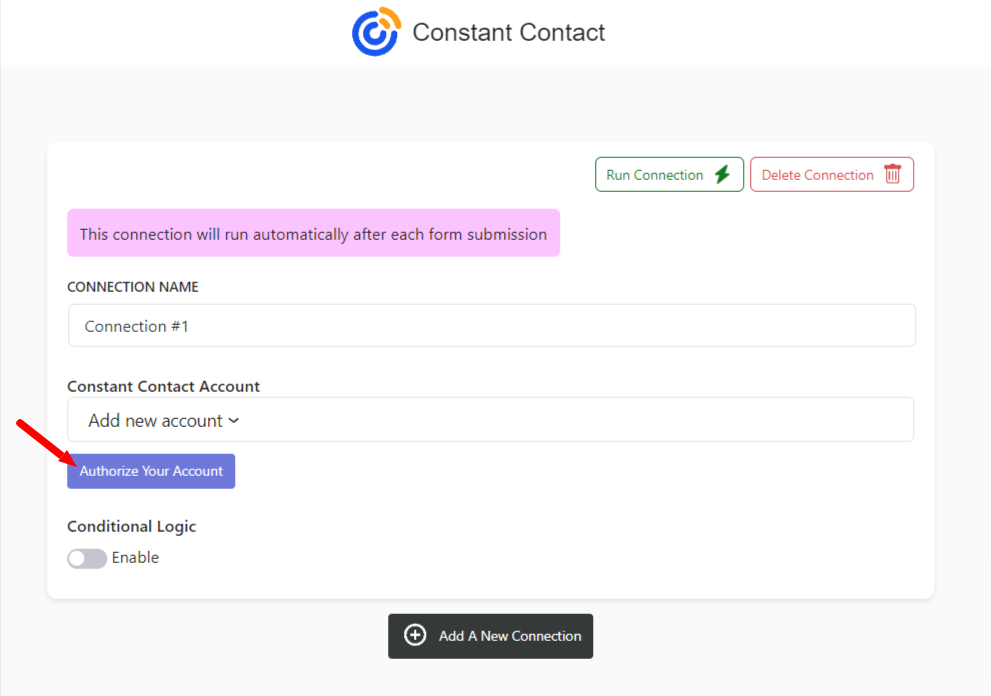Click the automatic form submission notice banner

(x=313, y=233)
